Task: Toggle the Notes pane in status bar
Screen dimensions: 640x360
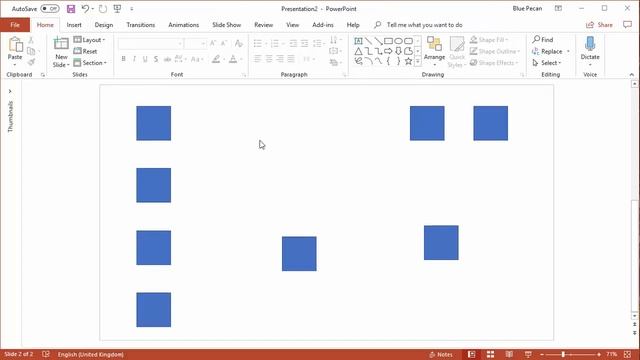Action: tap(441, 354)
